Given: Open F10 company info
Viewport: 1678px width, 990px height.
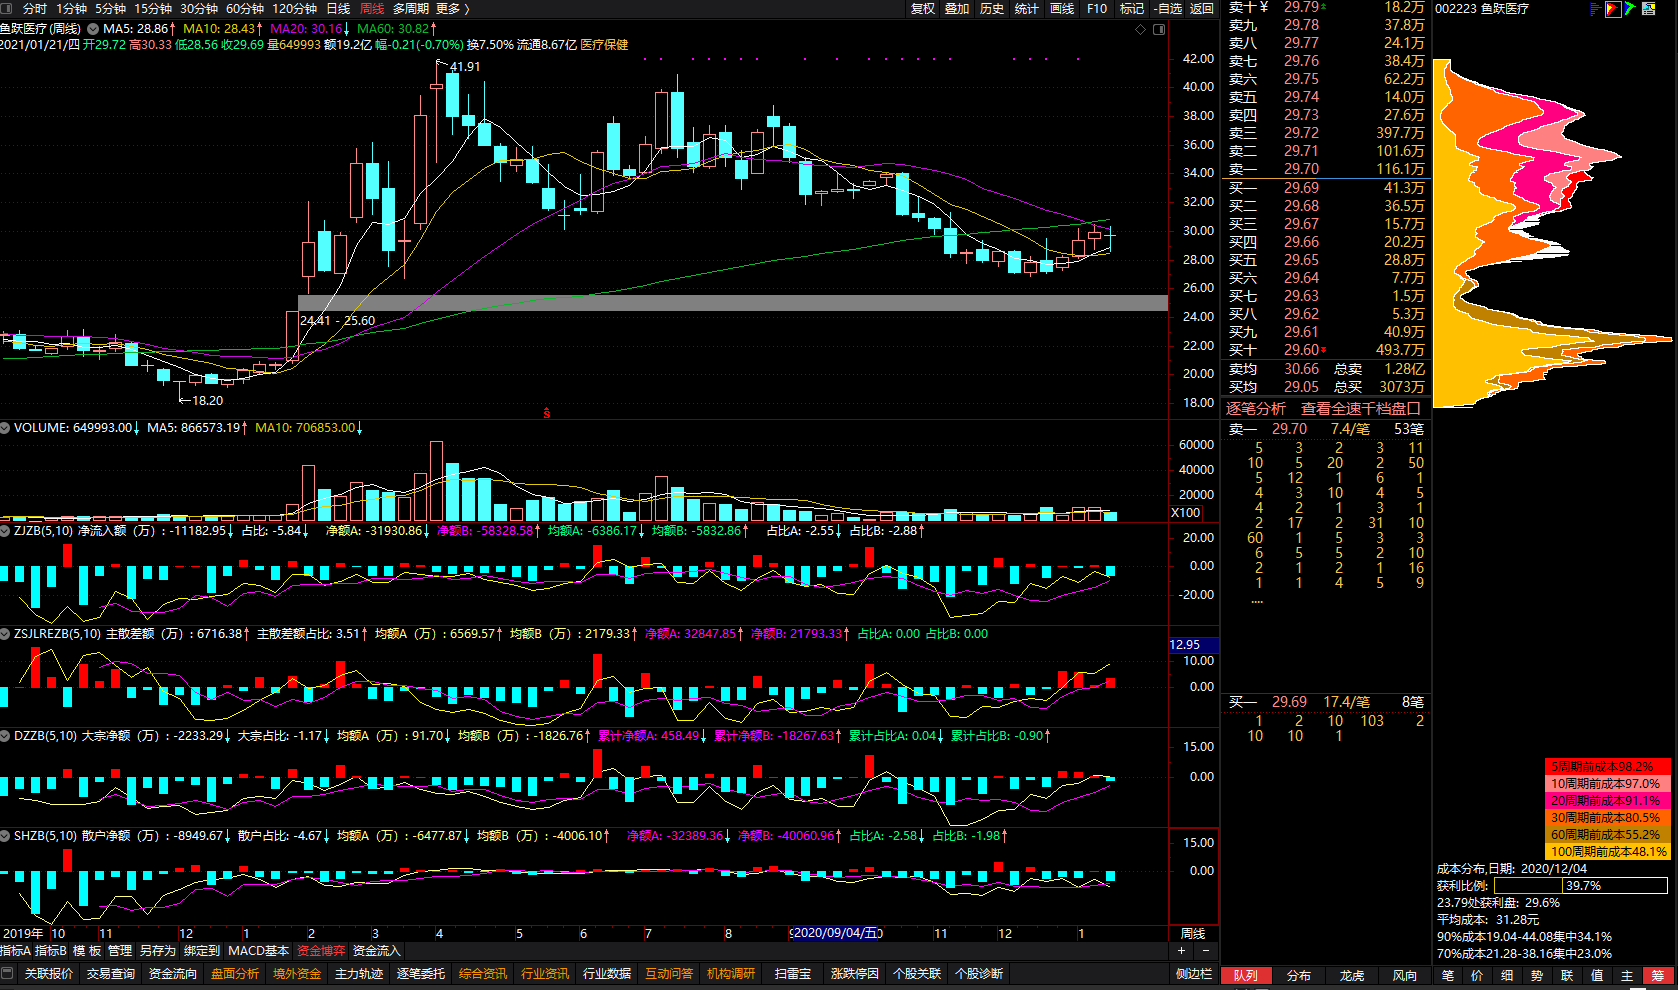Looking at the screenshot, I should 1097,9.
